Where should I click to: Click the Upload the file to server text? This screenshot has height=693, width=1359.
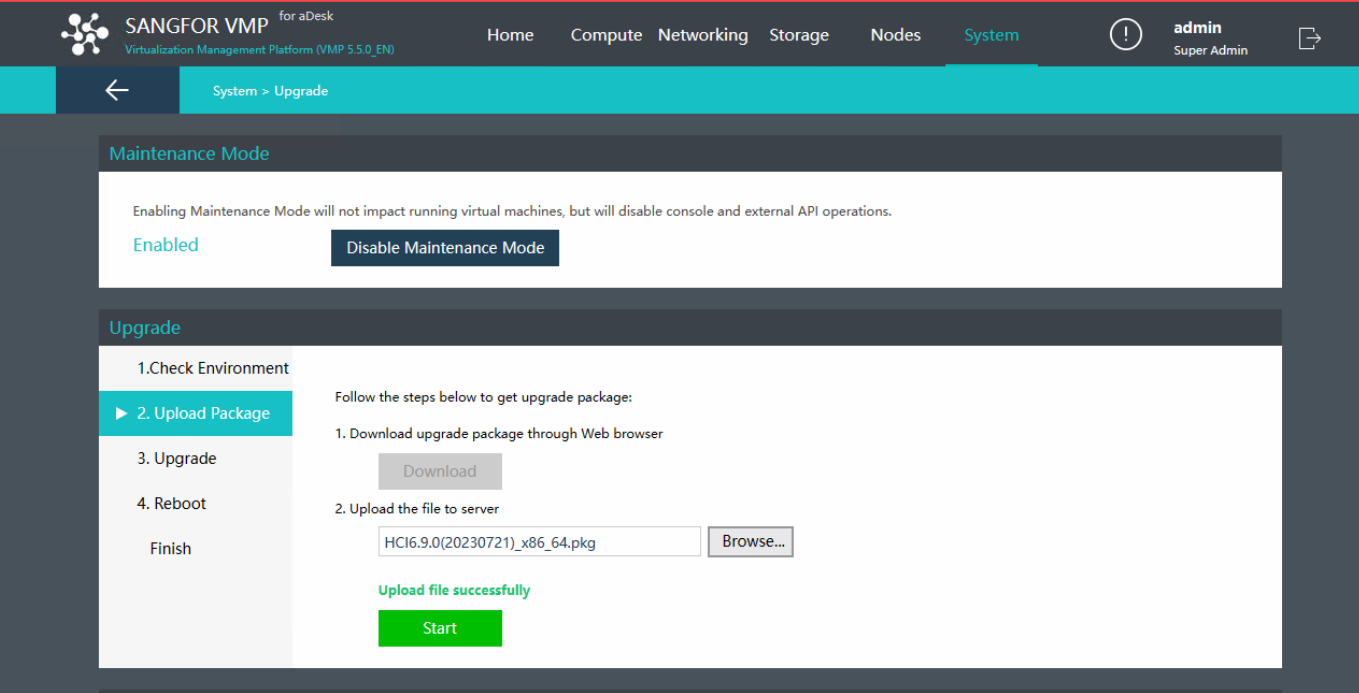click(x=417, y=509)
